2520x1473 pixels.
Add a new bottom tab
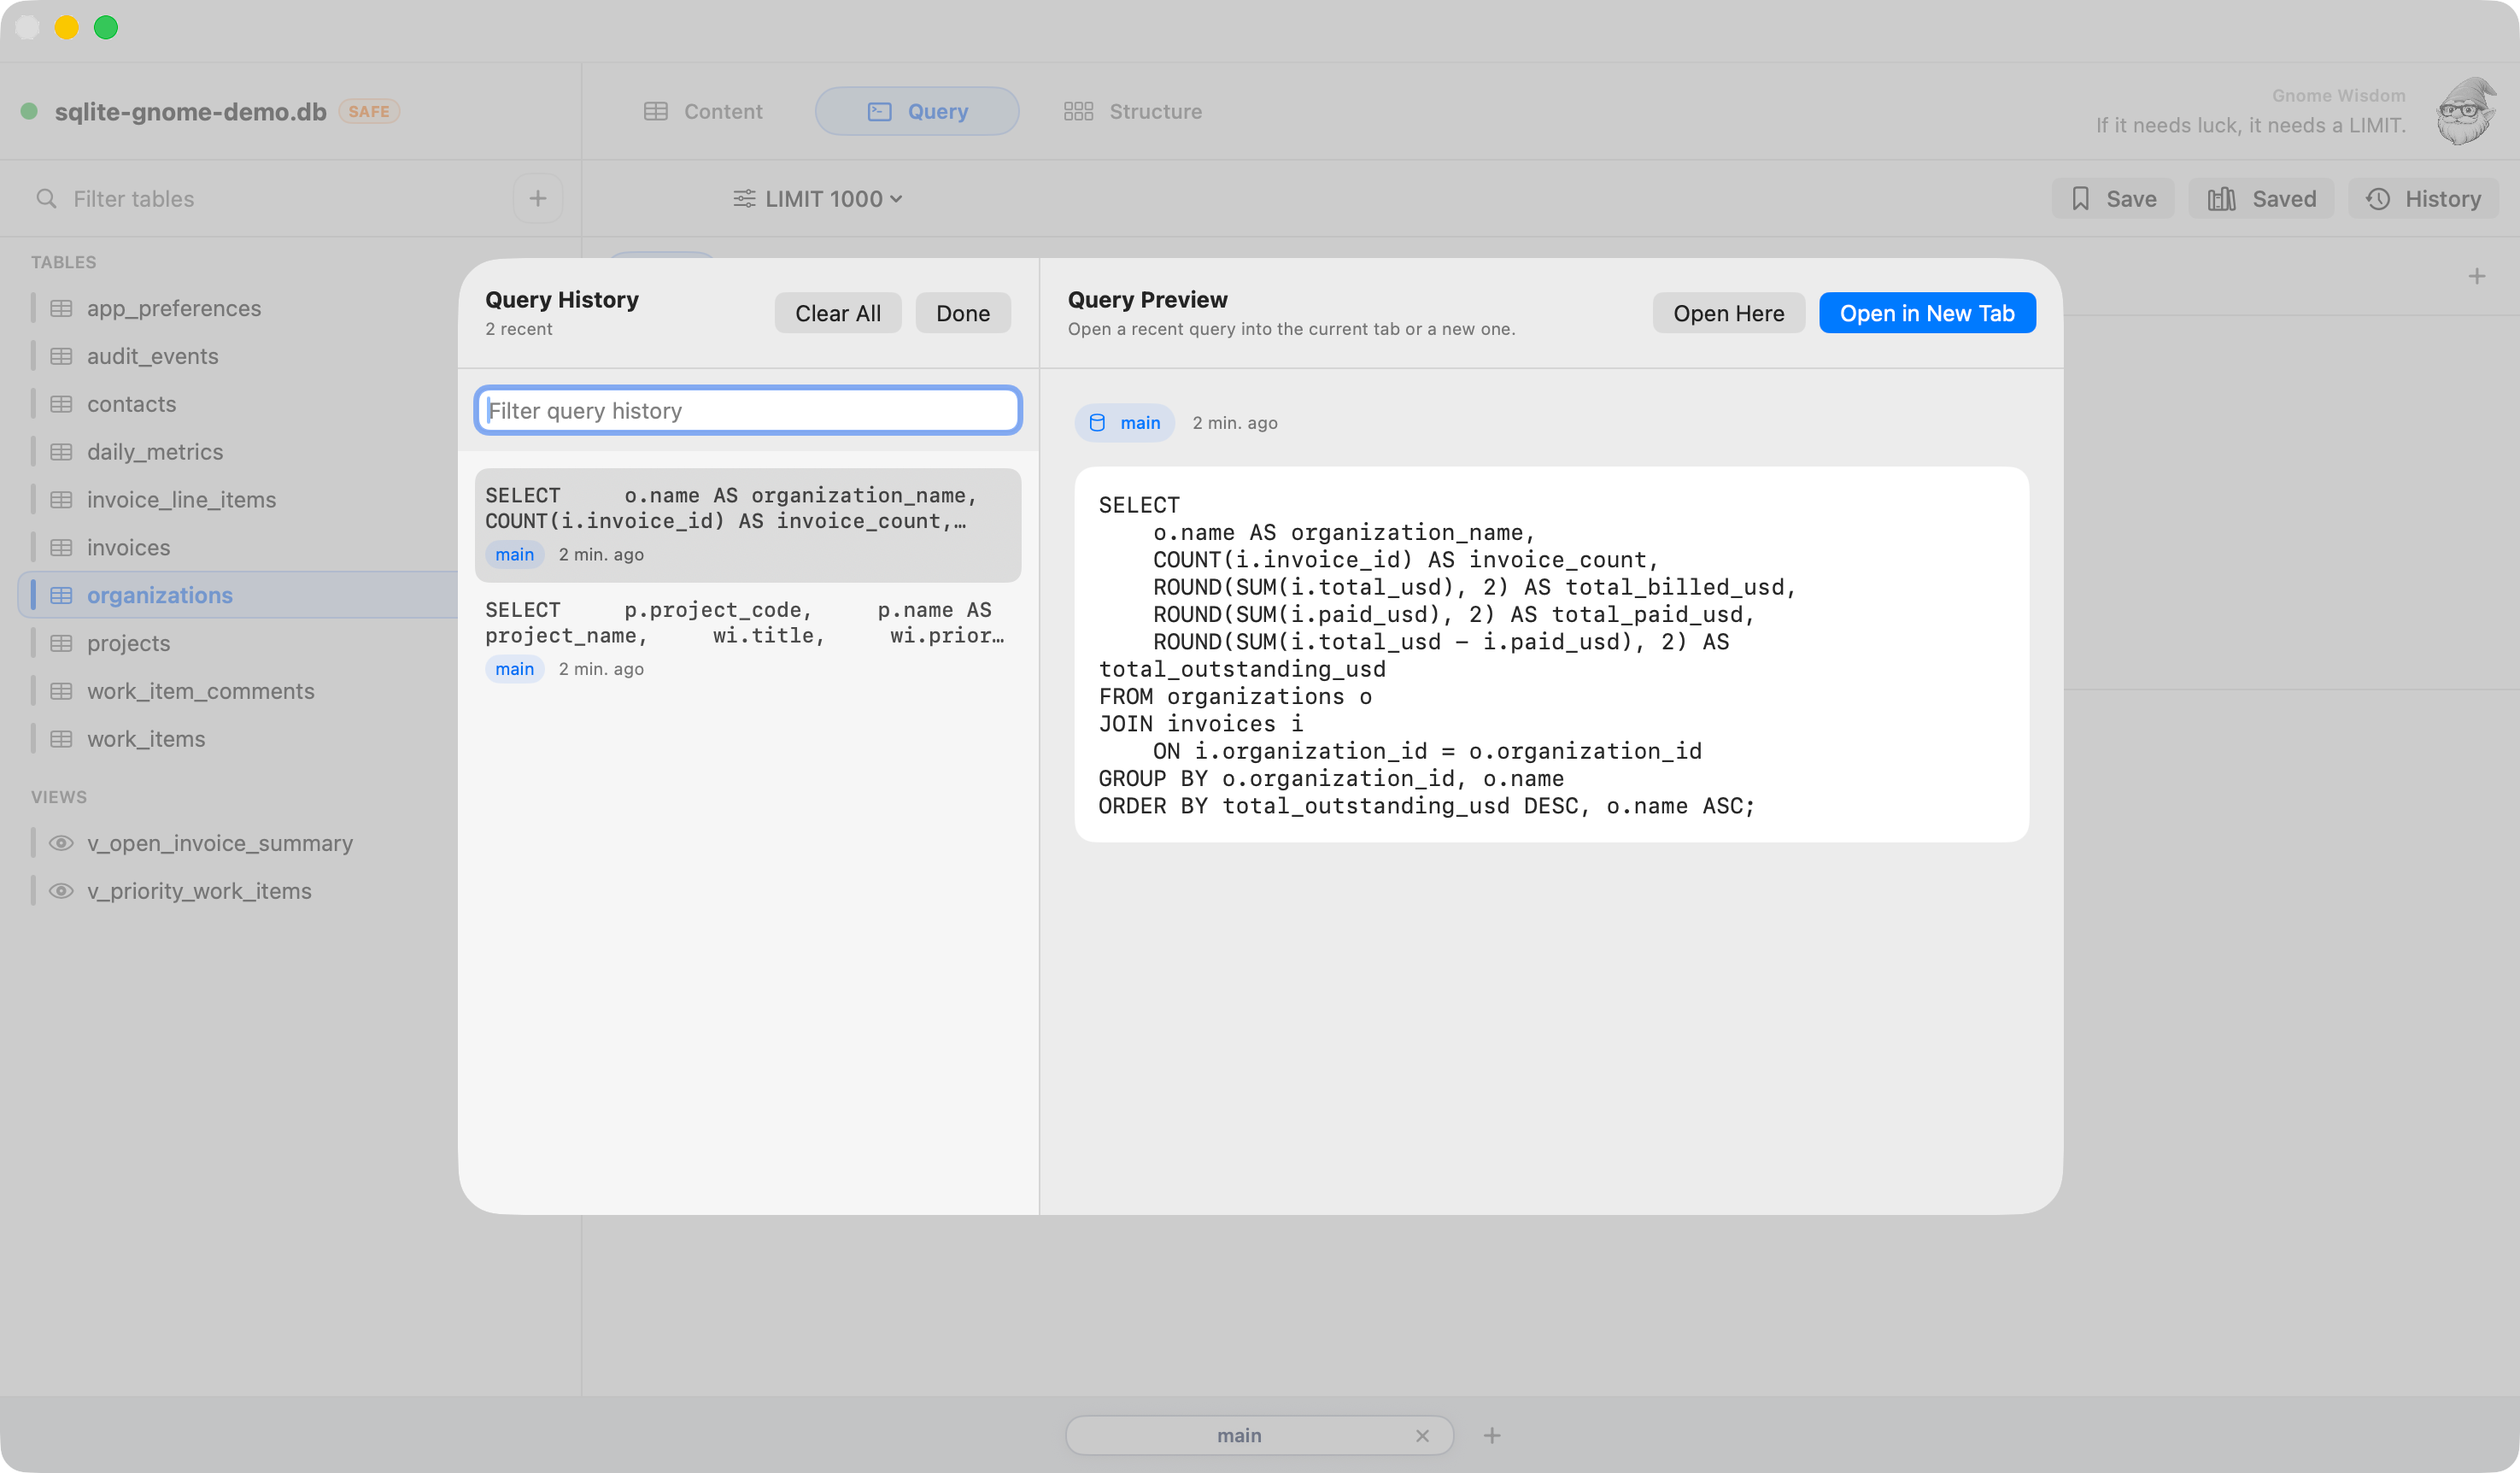pos(1491,1435)
